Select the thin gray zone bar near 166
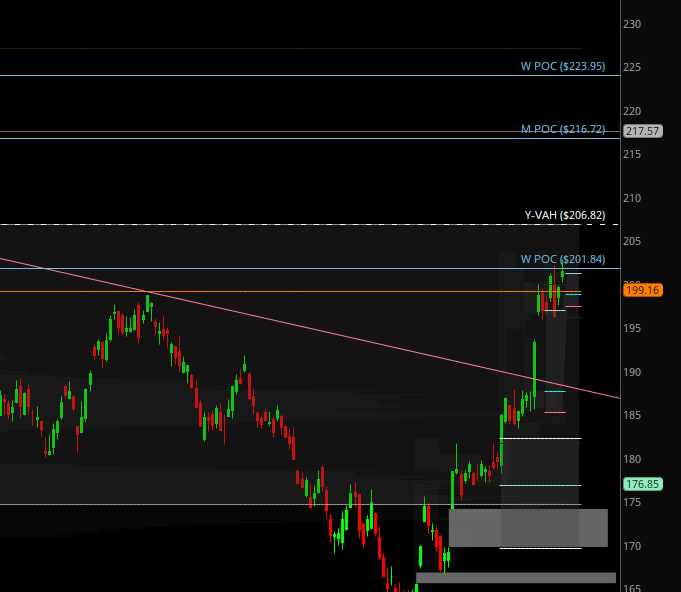 pyautogui.click(x=516, y=578)
